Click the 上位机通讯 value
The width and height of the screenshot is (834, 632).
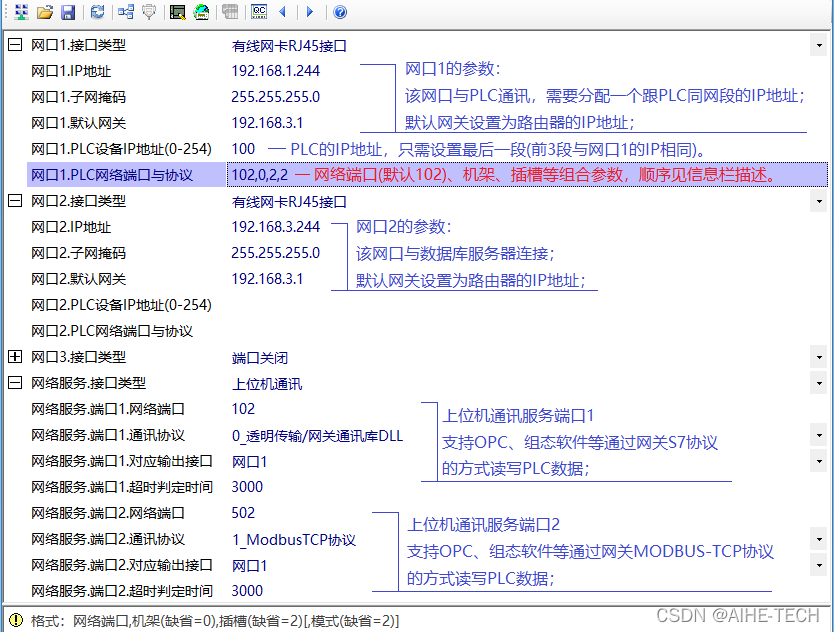pyautogui.click(x=267, y=384)
